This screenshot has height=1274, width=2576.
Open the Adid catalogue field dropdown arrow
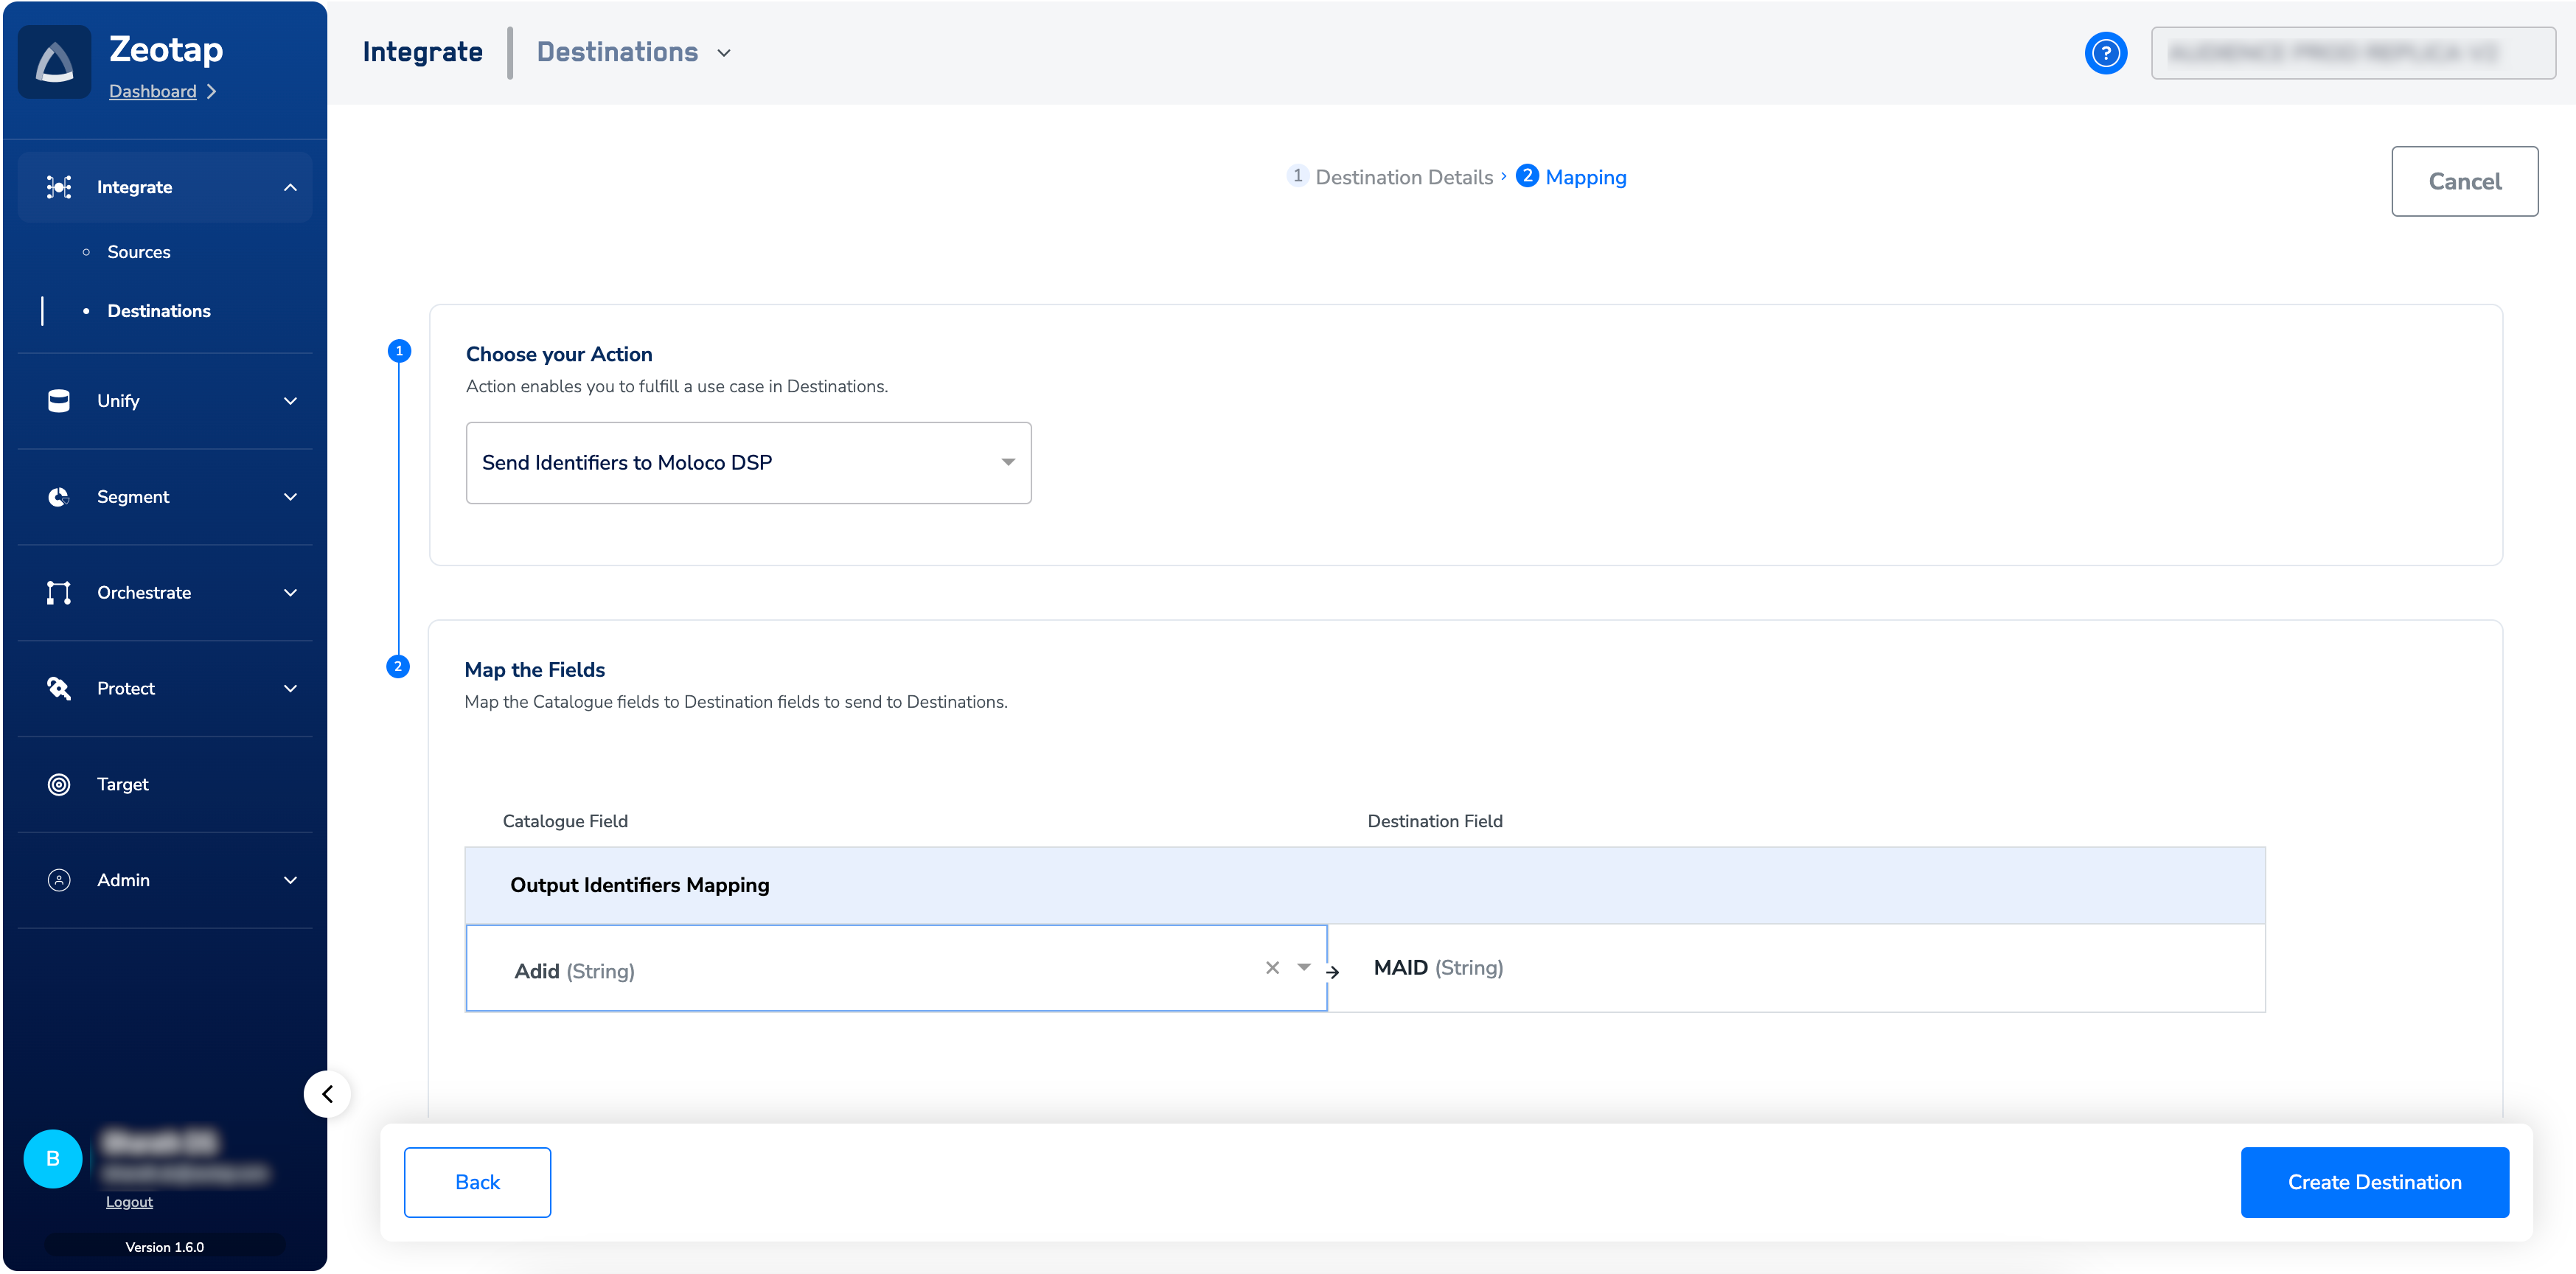[x=1304, y=967]
